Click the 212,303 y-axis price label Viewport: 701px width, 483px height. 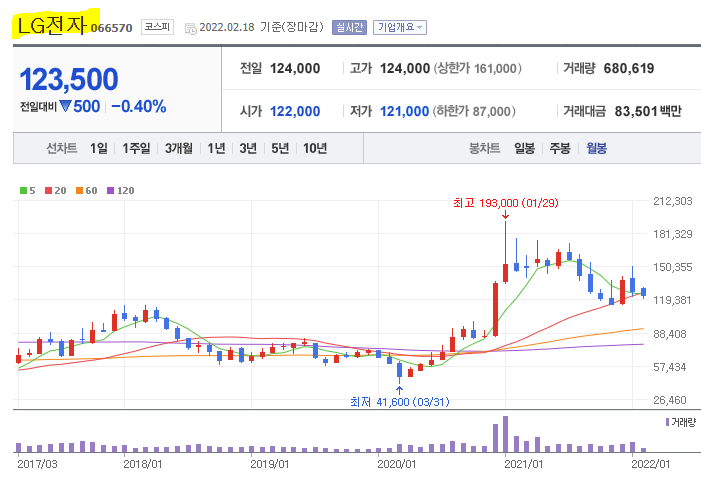coord(672,201)
